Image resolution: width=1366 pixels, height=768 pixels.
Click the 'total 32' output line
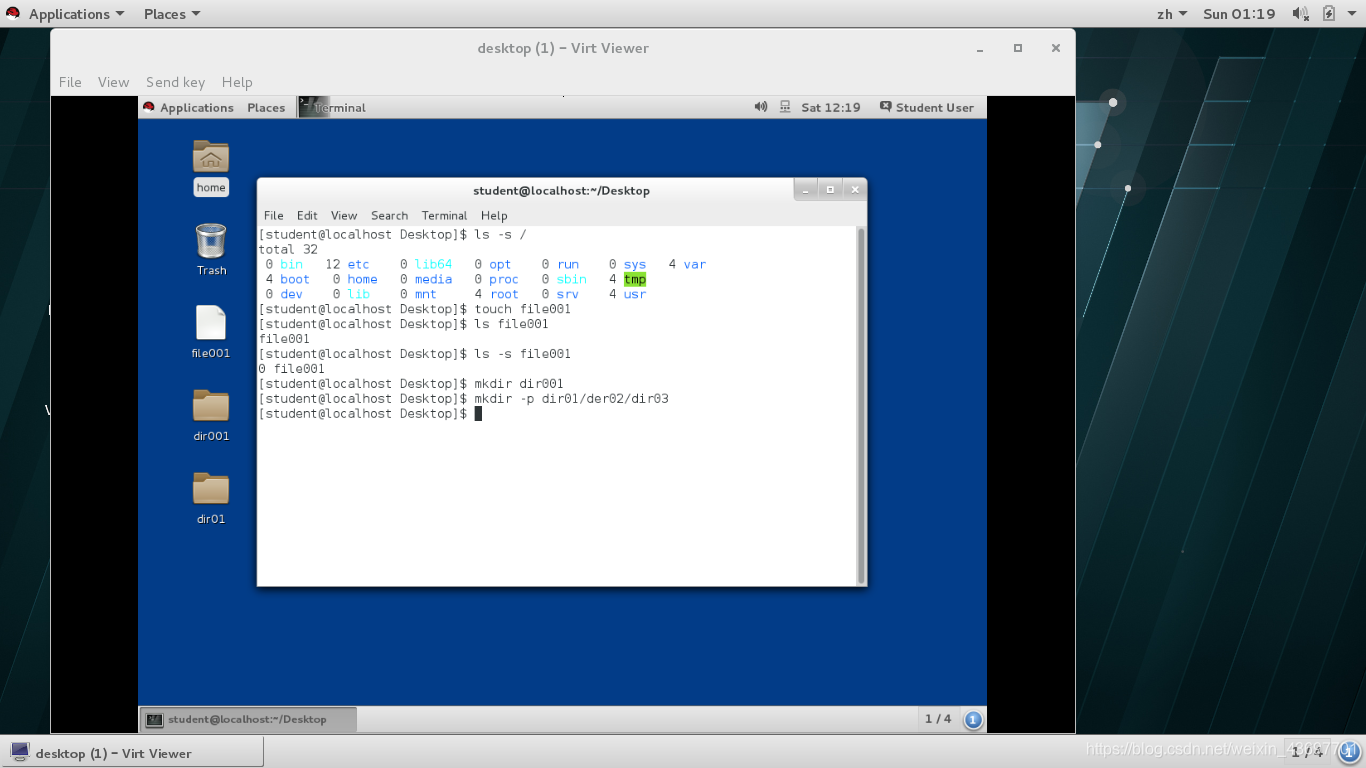coord(288,249)
